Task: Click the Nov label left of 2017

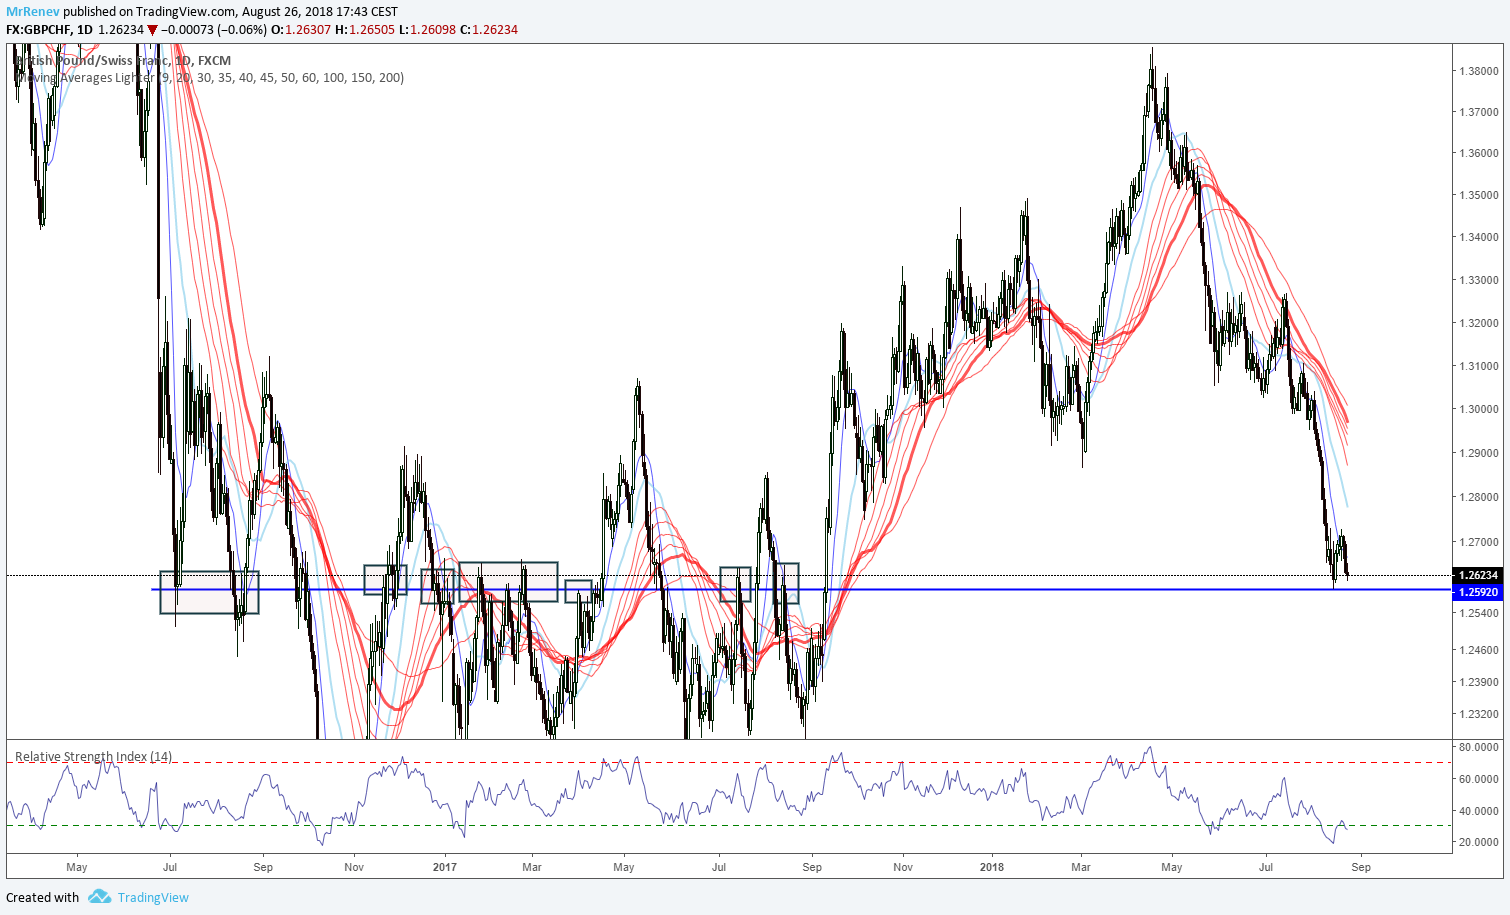Action: coord(354,867)
